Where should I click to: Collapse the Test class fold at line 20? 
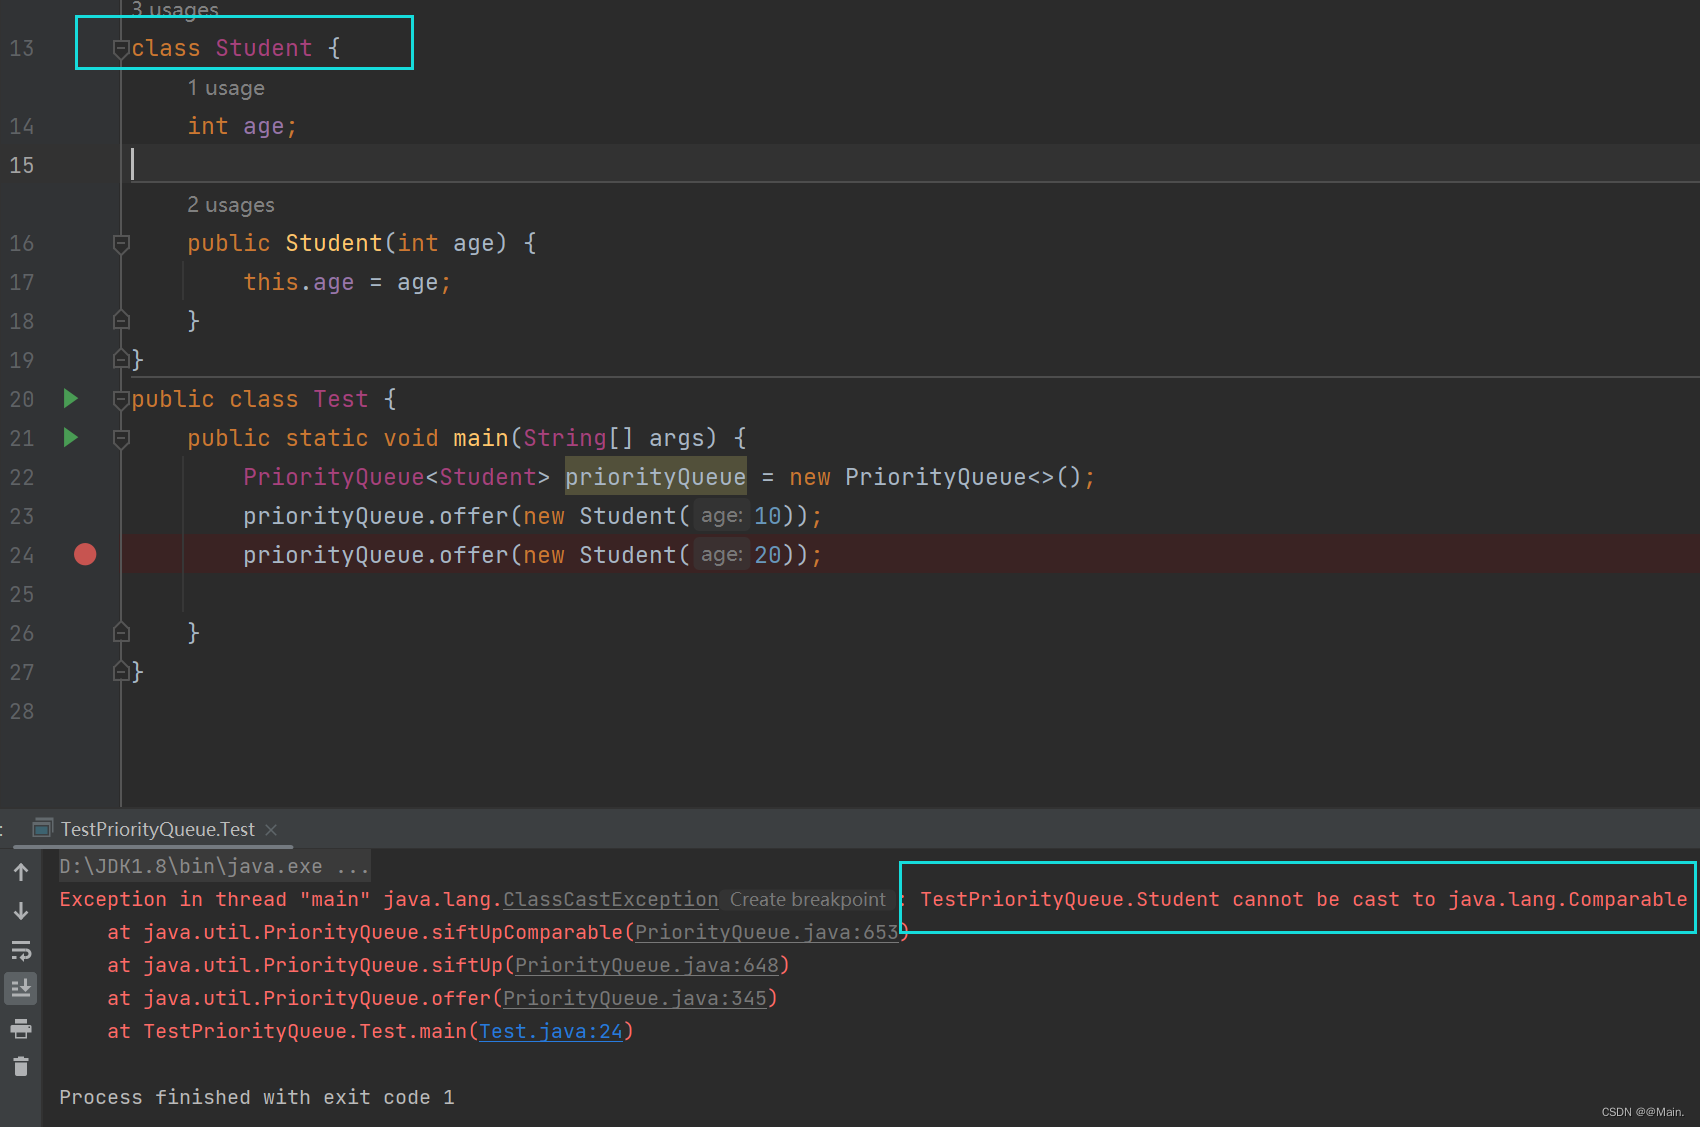(x=121, y=399)
